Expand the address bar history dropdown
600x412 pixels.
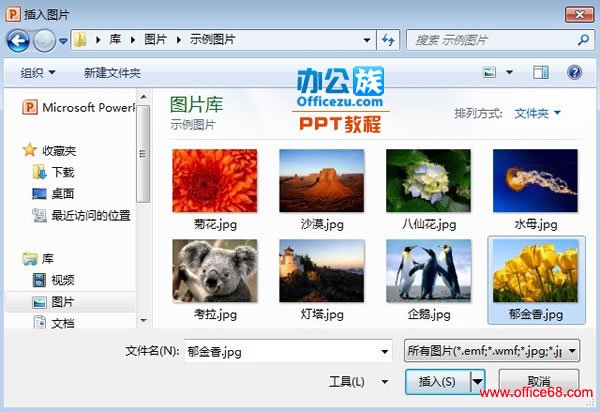[x=367, y=40]
